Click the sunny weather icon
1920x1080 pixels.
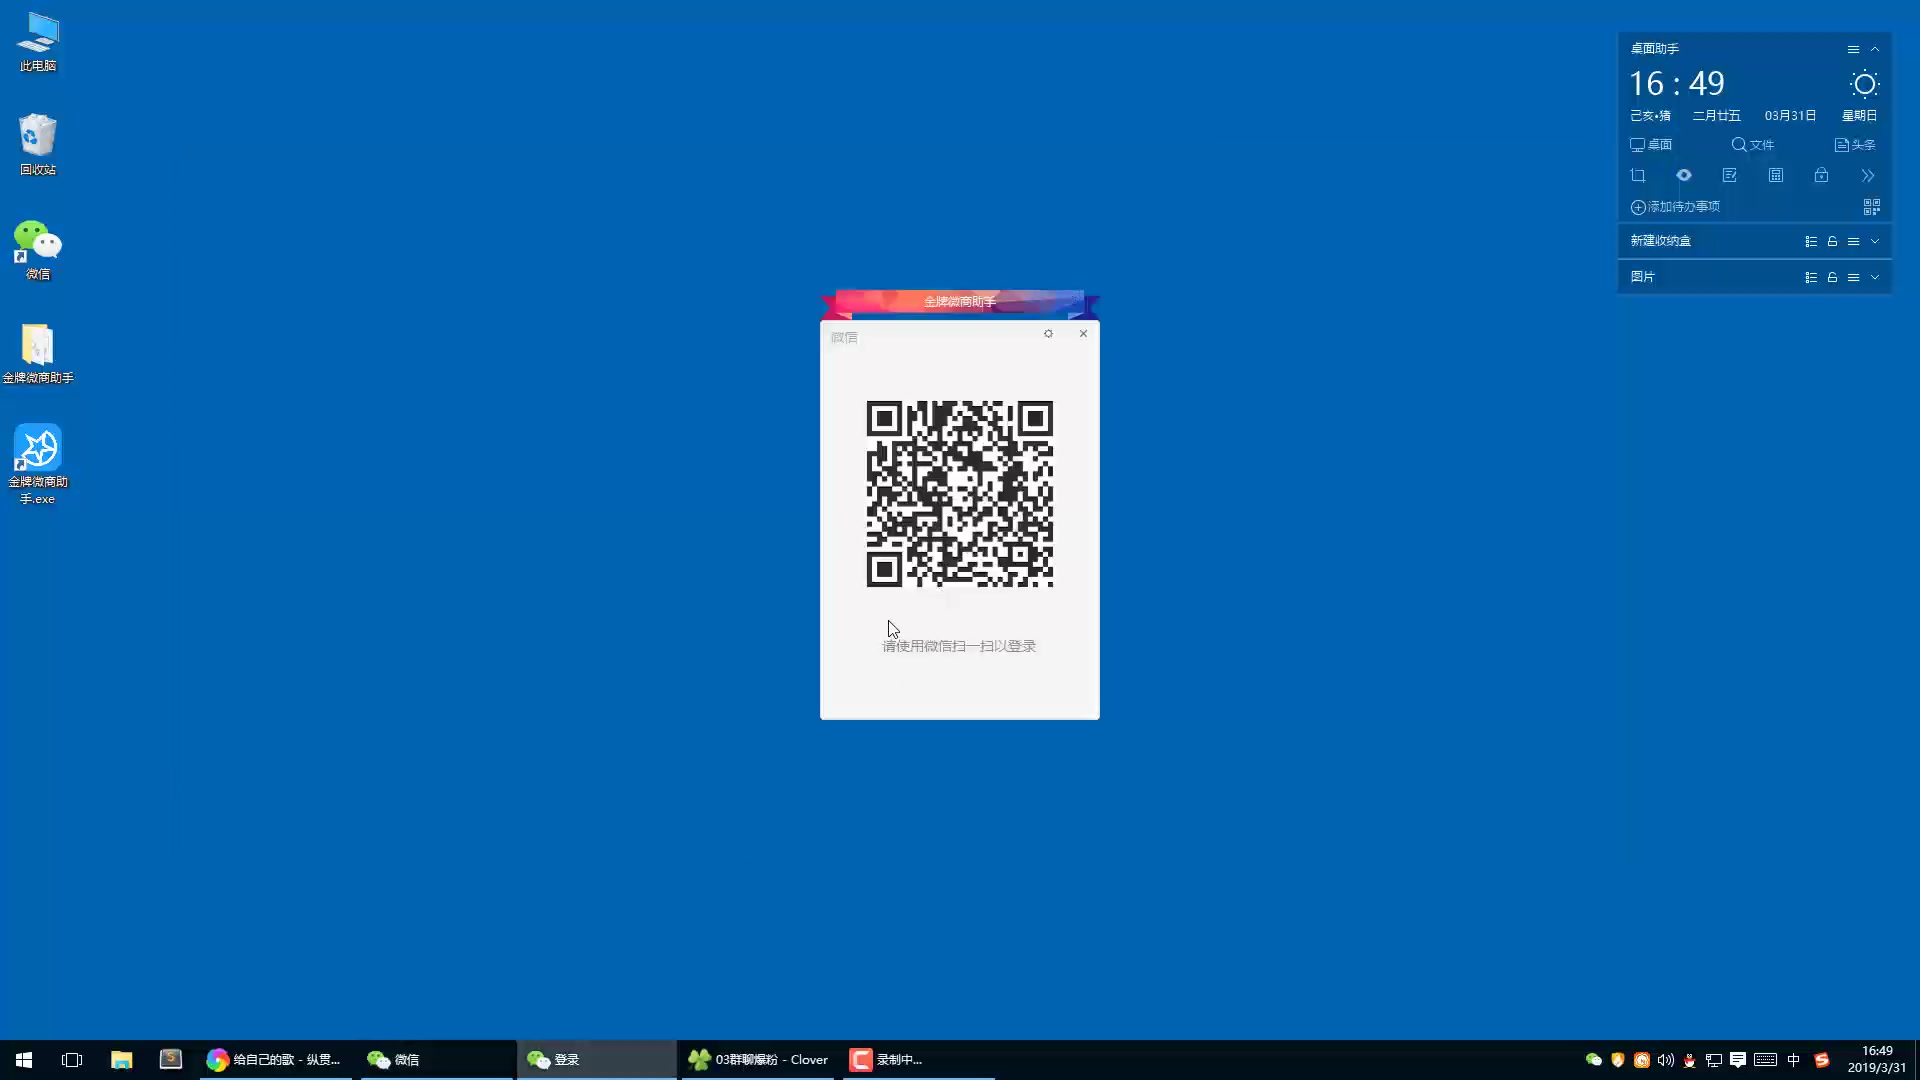(1864, 84)
